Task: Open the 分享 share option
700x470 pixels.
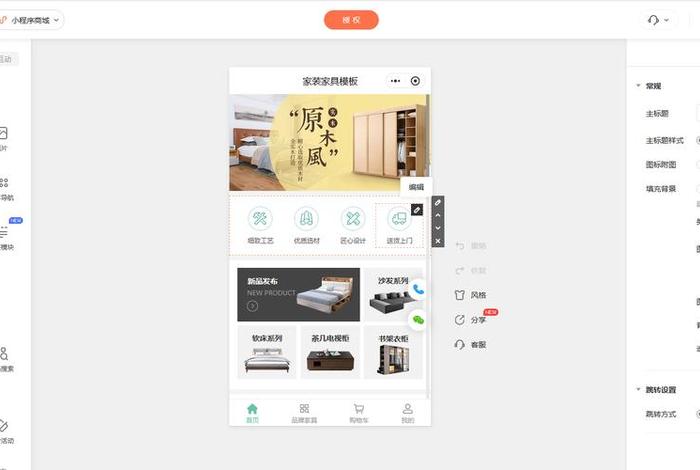Action: (x=471, y=320)
